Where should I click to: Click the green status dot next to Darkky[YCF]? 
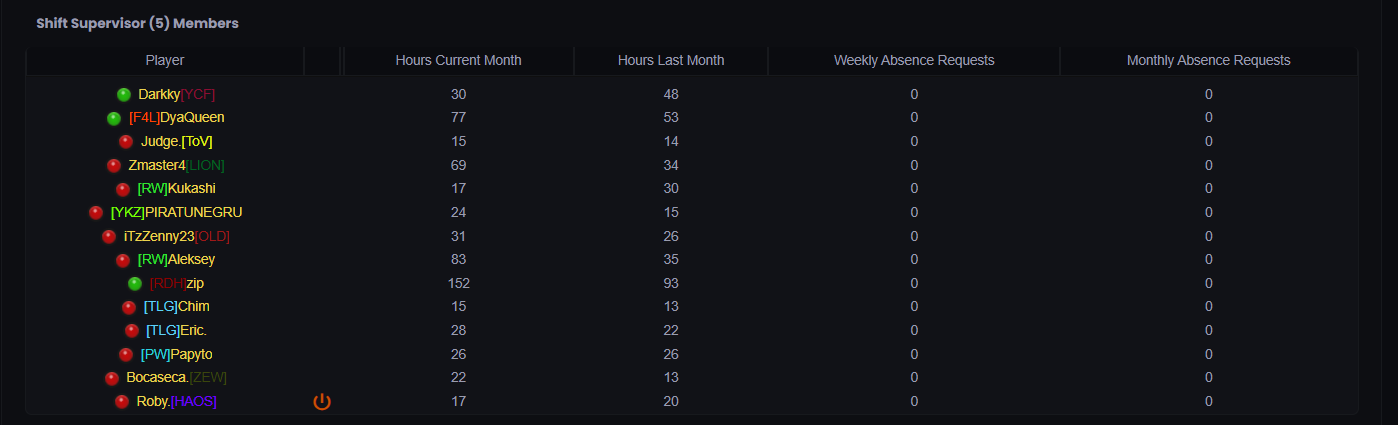point(124,95)
